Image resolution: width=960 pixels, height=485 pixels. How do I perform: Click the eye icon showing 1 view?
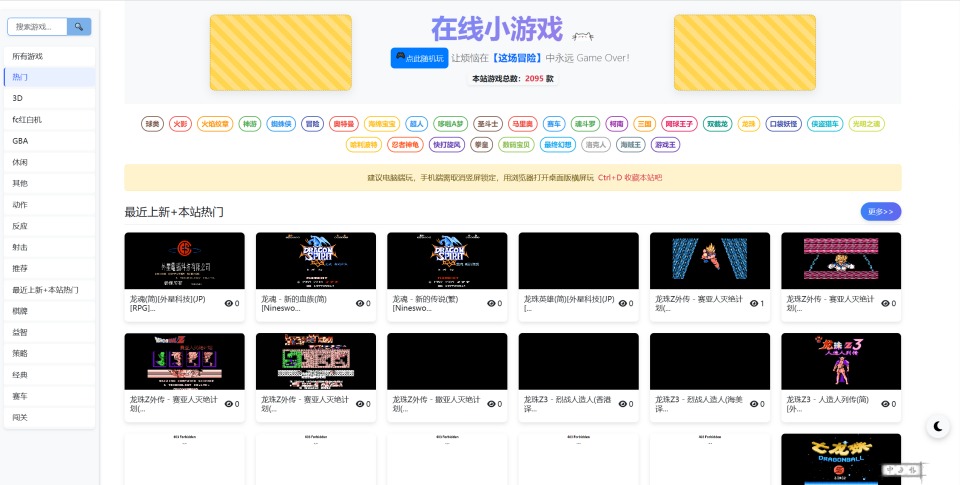point(754,303)
